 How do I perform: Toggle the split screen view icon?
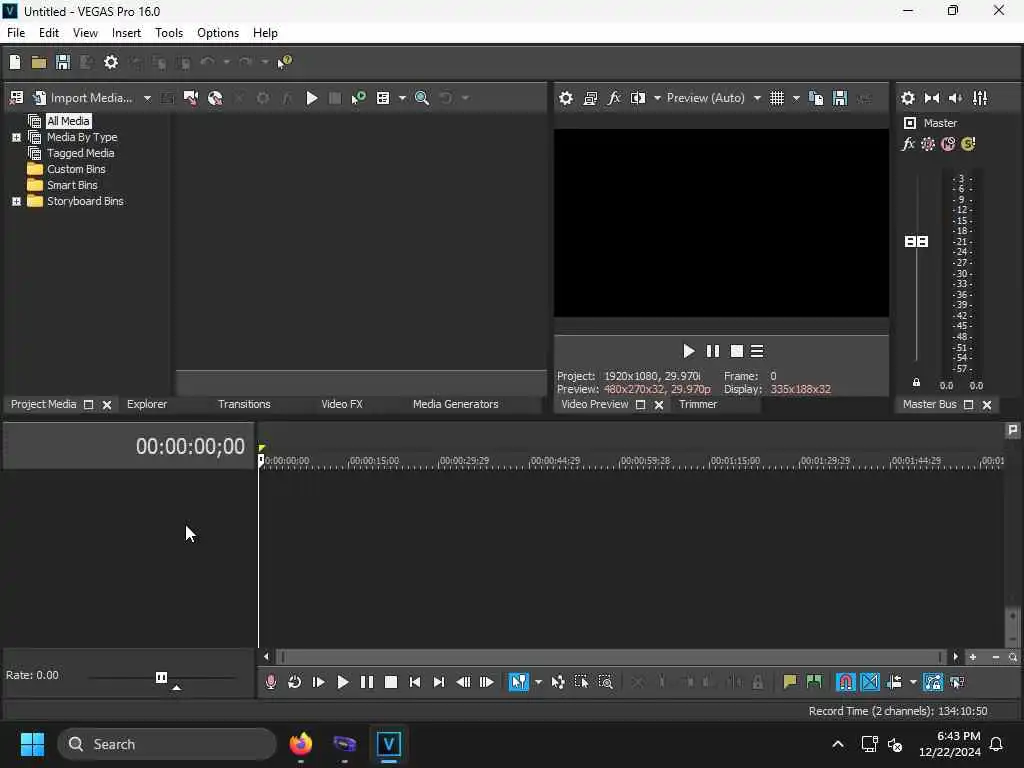coord(638,98)
